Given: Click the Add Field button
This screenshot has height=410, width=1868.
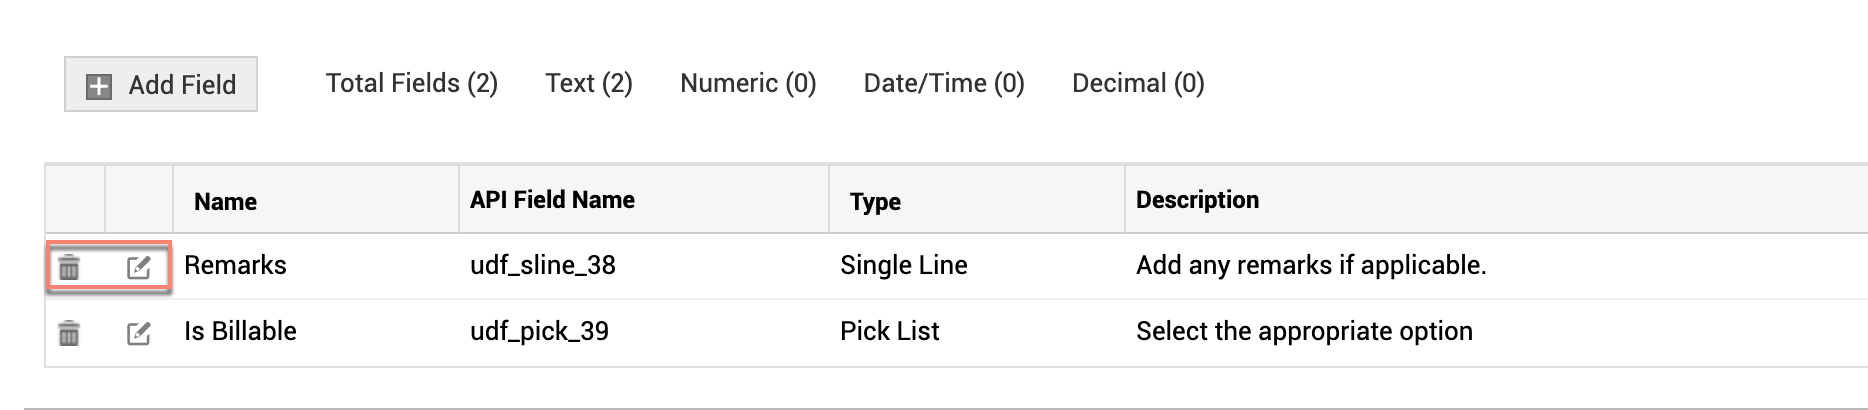Looking at the screenshot, I should (x=161, y=85).
